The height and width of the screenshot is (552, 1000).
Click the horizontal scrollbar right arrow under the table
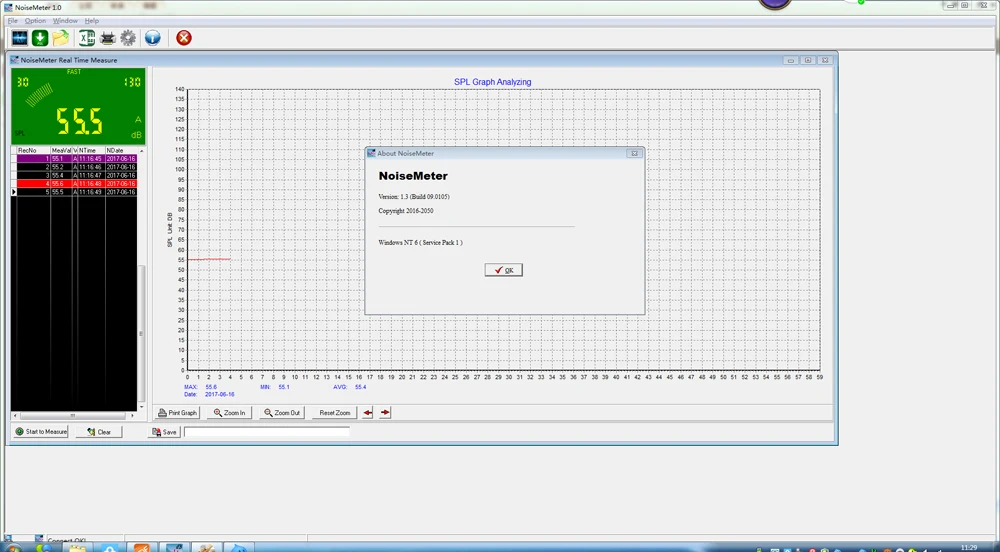point(133,416)
